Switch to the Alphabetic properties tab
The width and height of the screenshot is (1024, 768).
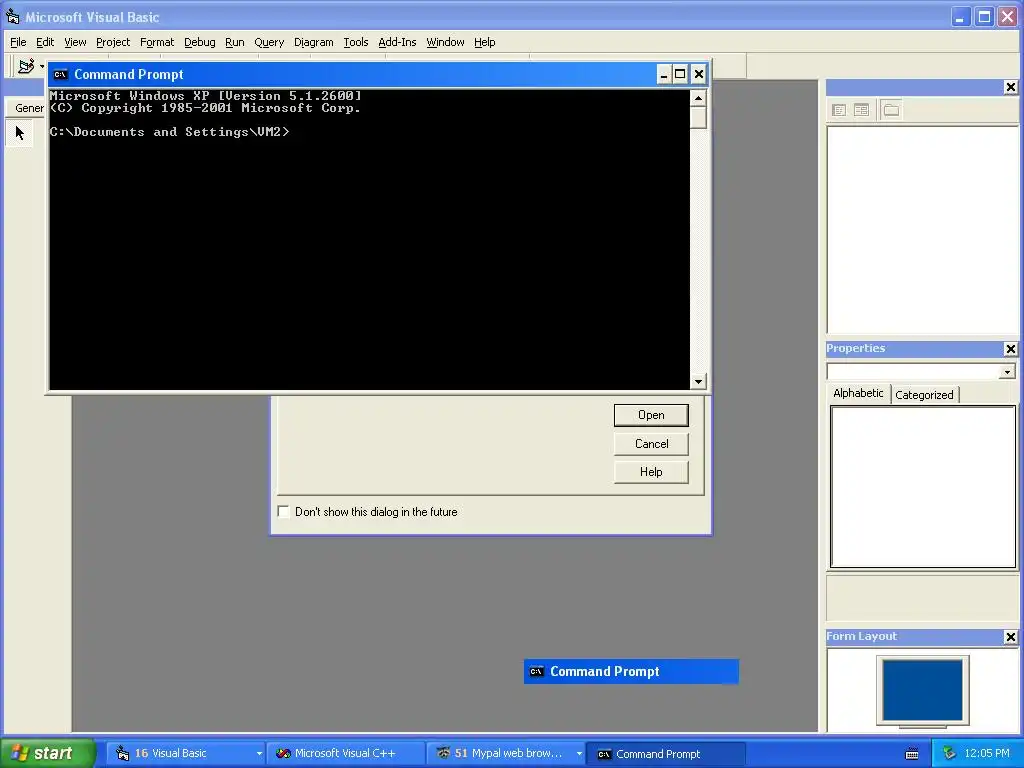click(x=858, y=393)
